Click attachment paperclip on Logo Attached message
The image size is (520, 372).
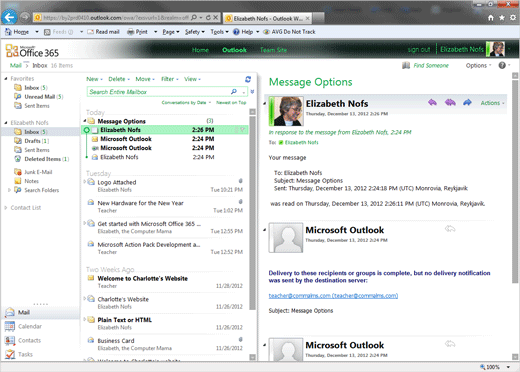pos(240,181)
